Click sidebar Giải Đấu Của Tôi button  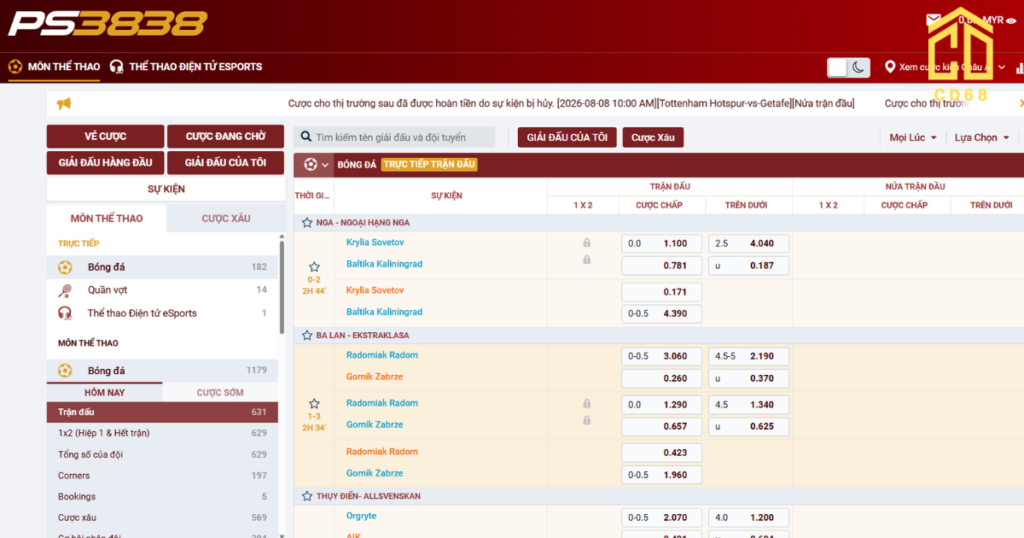coord(225,163)
